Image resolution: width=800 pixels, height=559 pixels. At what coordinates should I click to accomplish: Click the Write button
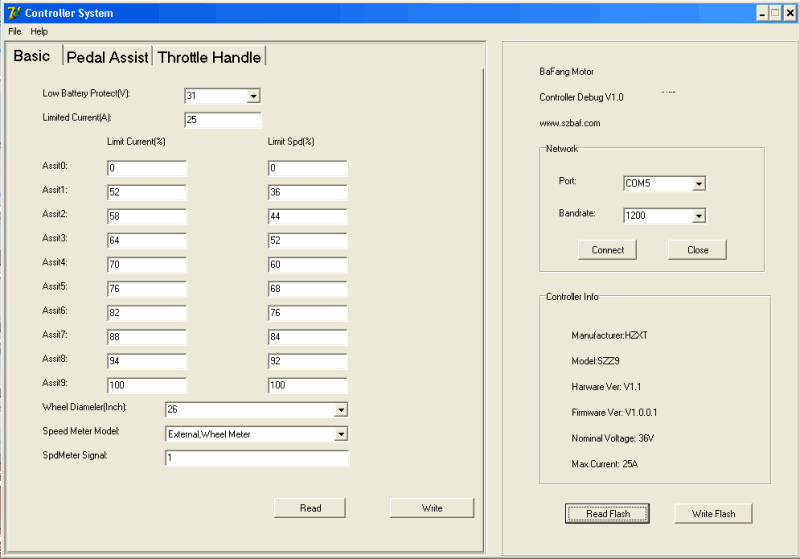click(432, 508)
